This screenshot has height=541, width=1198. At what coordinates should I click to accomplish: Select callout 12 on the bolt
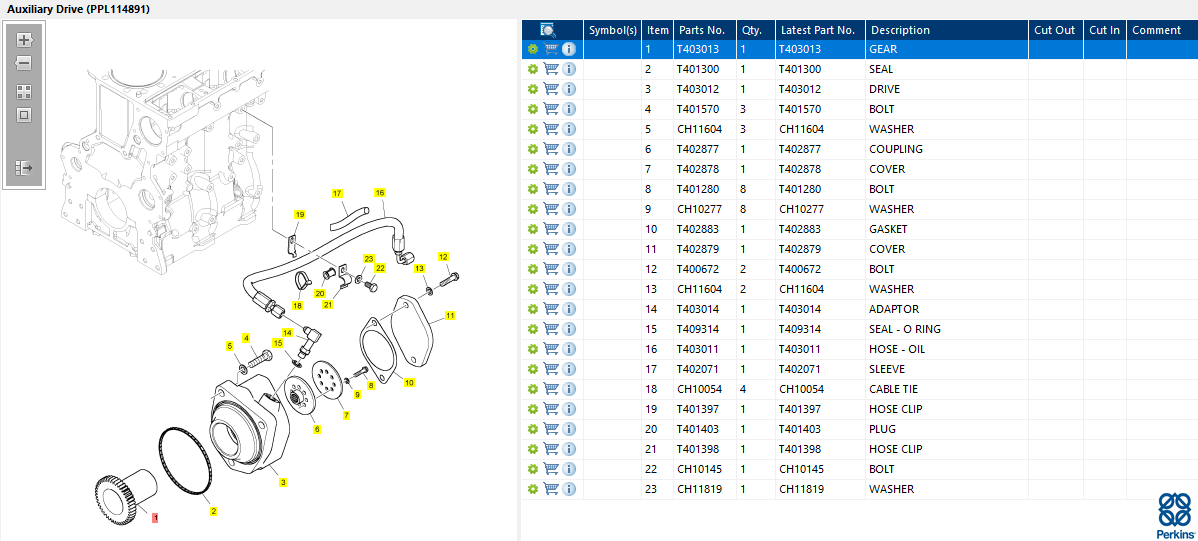(x=443, y=257)
